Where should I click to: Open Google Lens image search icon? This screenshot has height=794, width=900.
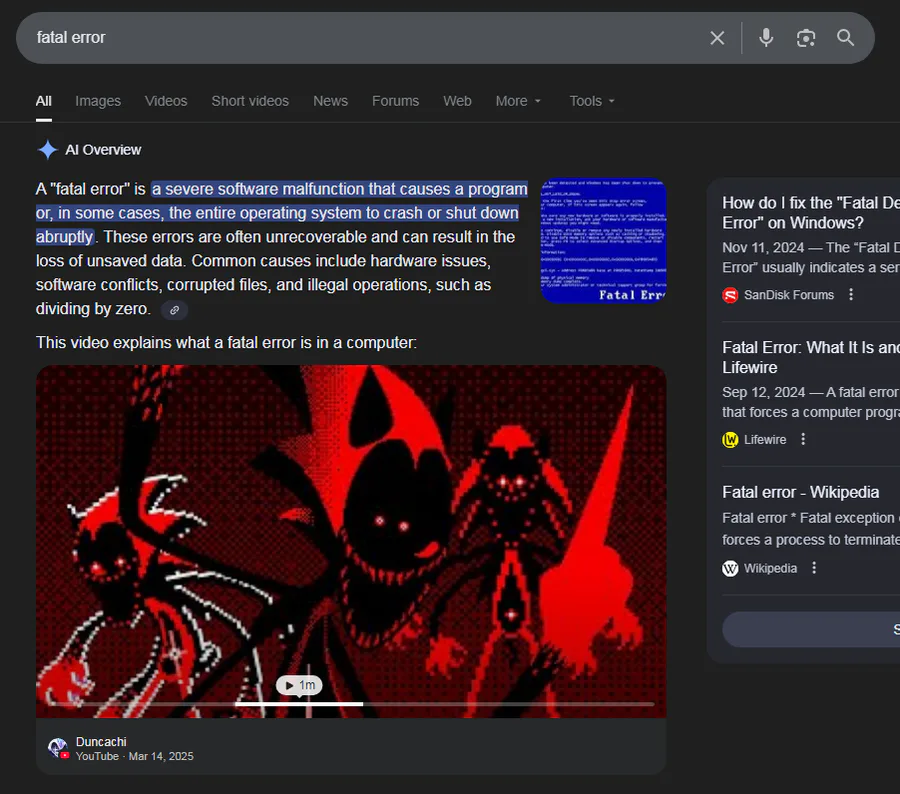click(x=806, y=38)
